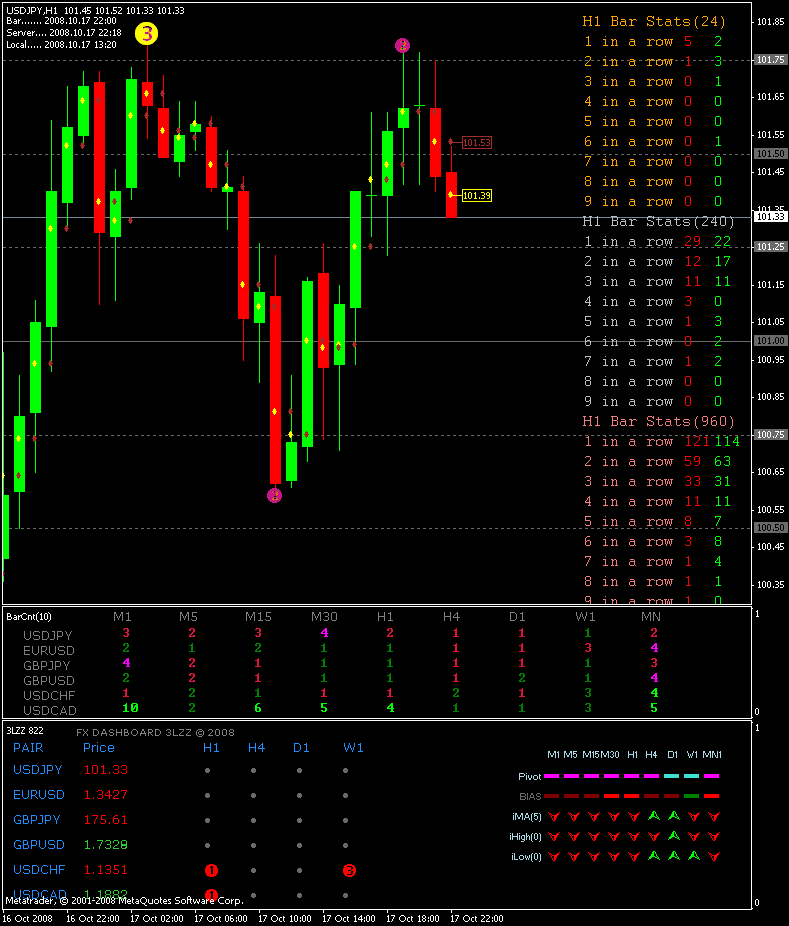
Task: Click the iLow(0) red down arrow under MN1
Action: point(713,856)
